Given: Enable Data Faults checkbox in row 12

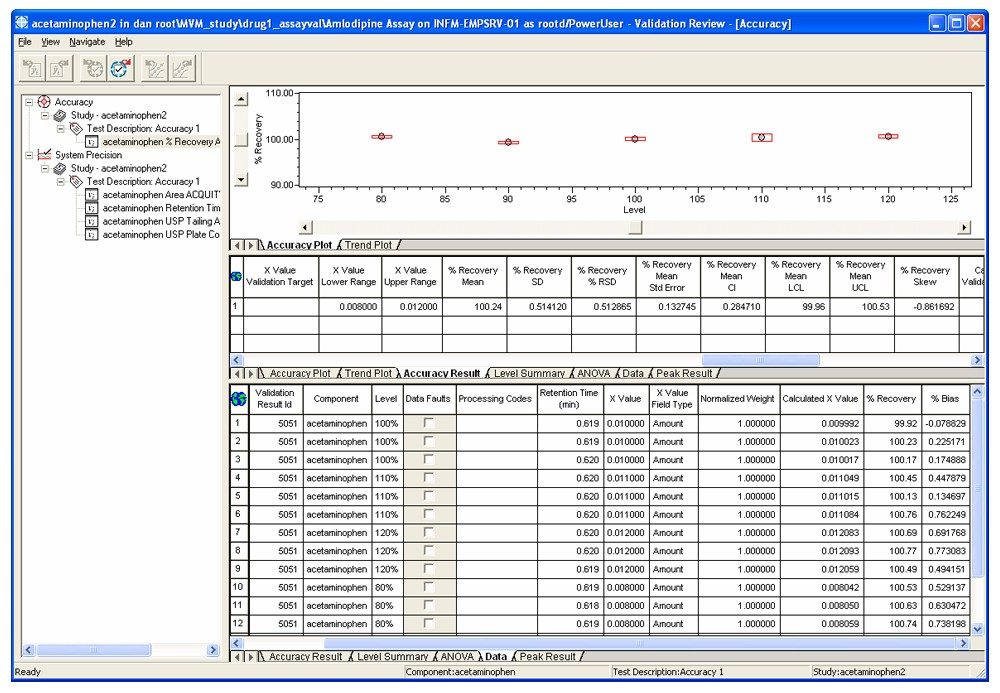Looking at the screenshot, I should (428, 623).
